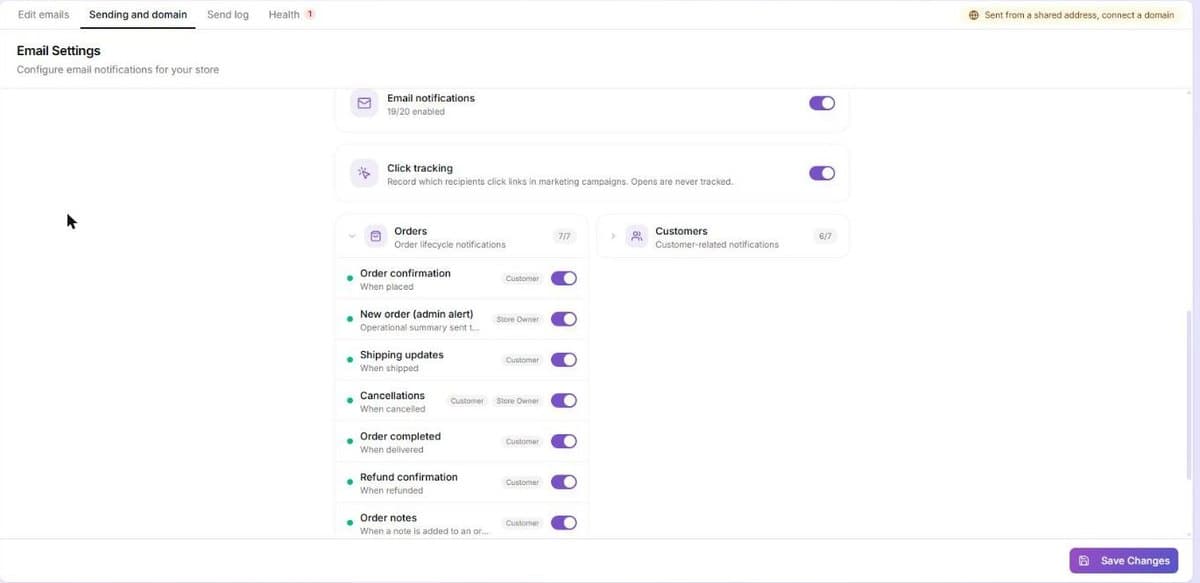Click the envelope icon beside Email notifications
1200x583 pixels.
coord(364,103)
